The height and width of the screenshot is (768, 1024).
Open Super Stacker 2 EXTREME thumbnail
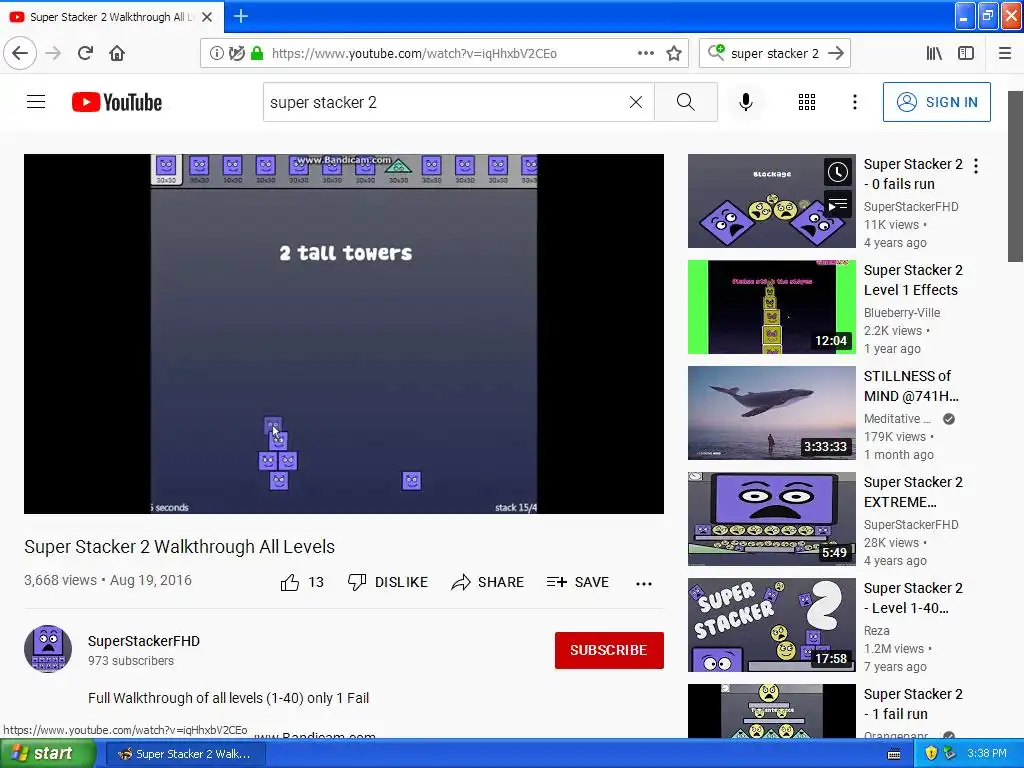pos(771,519)
